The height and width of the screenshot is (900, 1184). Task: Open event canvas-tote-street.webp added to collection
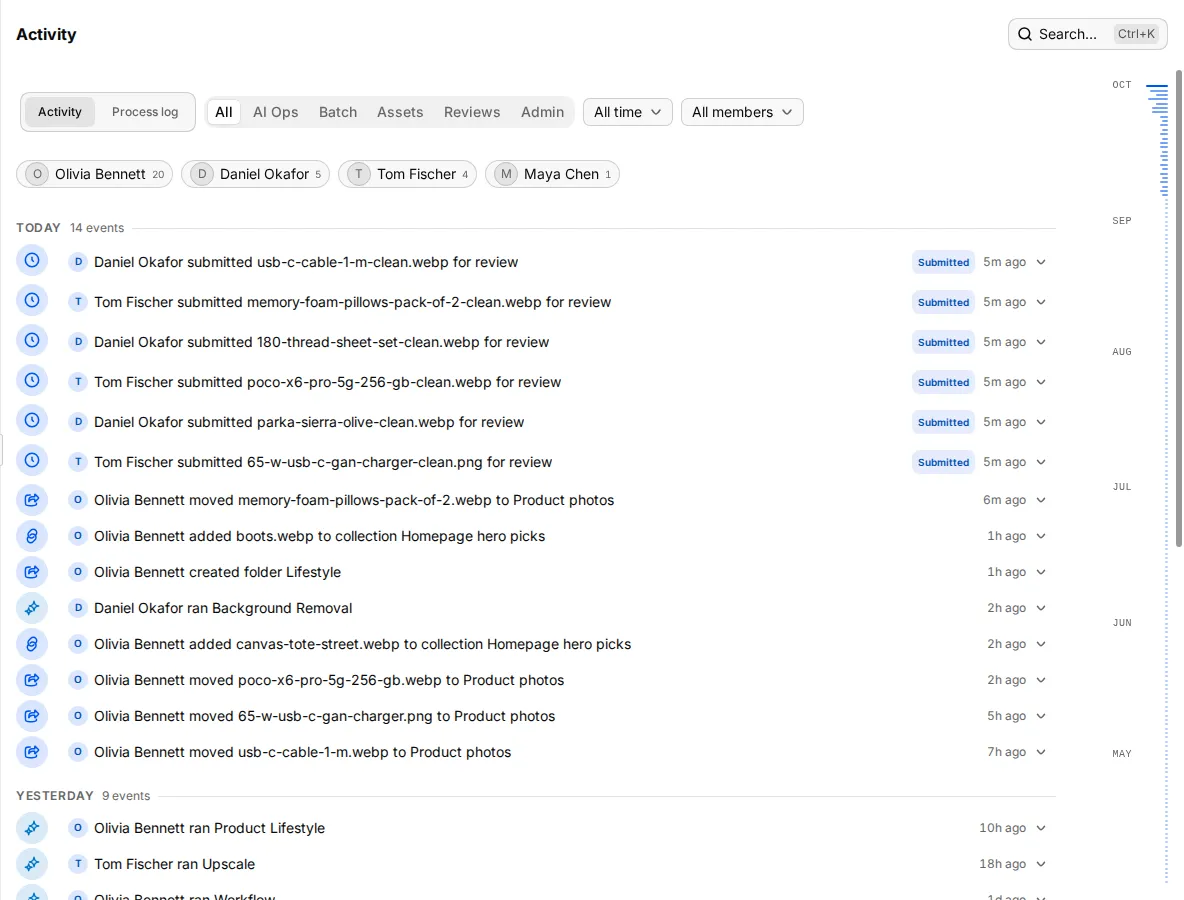(362, 644)
